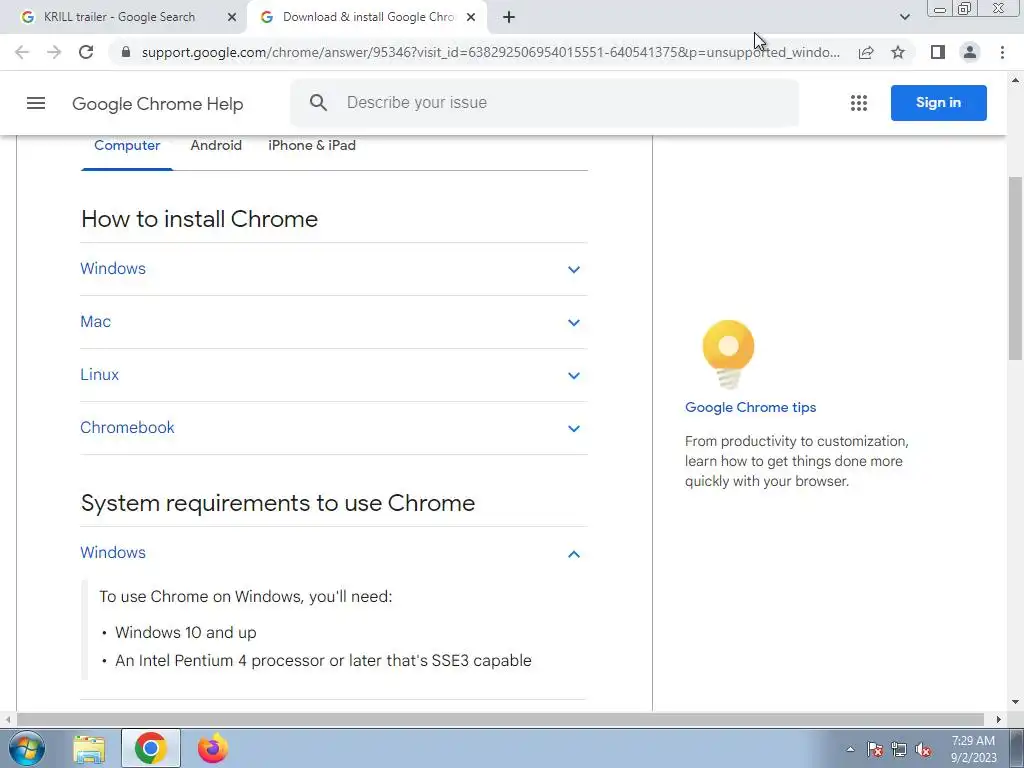Expand the Linux install section
The width and height of the screenshot is (1024, 768).
(x=333, y=375)
